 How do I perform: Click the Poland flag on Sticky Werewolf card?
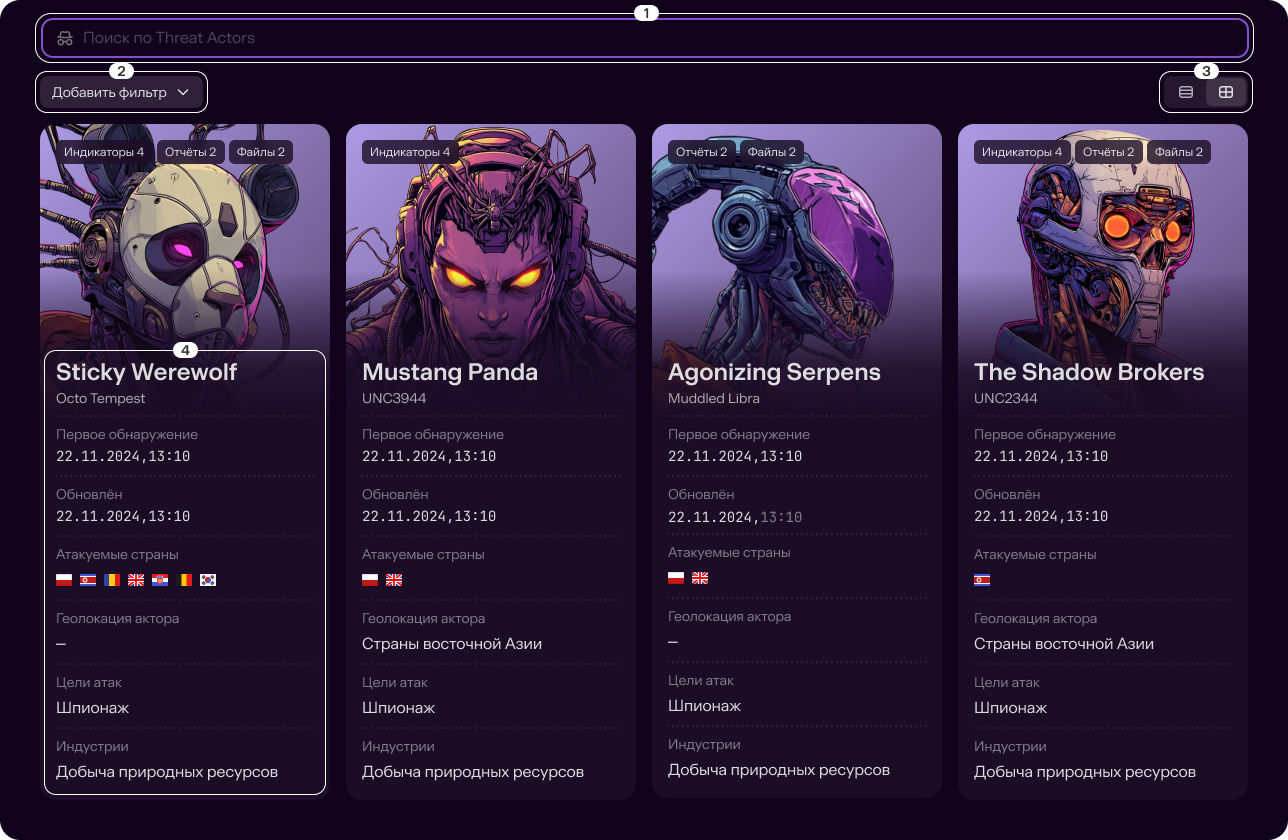(64, 580)
